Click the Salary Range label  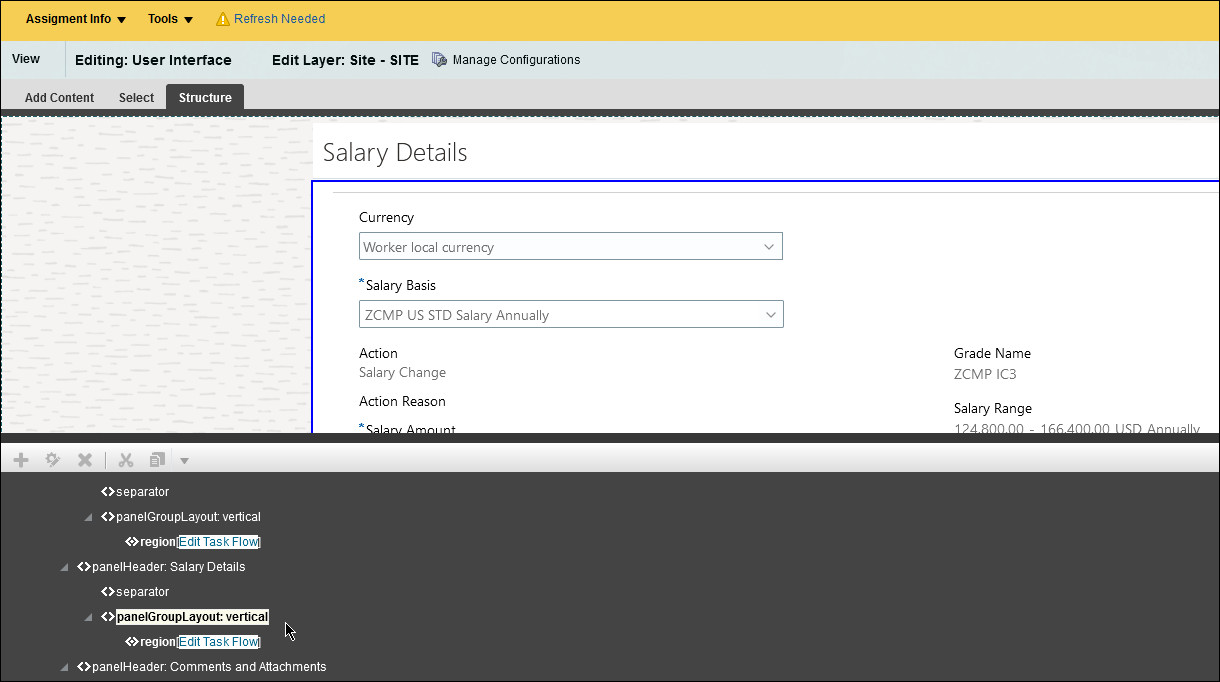coord(993,408)
